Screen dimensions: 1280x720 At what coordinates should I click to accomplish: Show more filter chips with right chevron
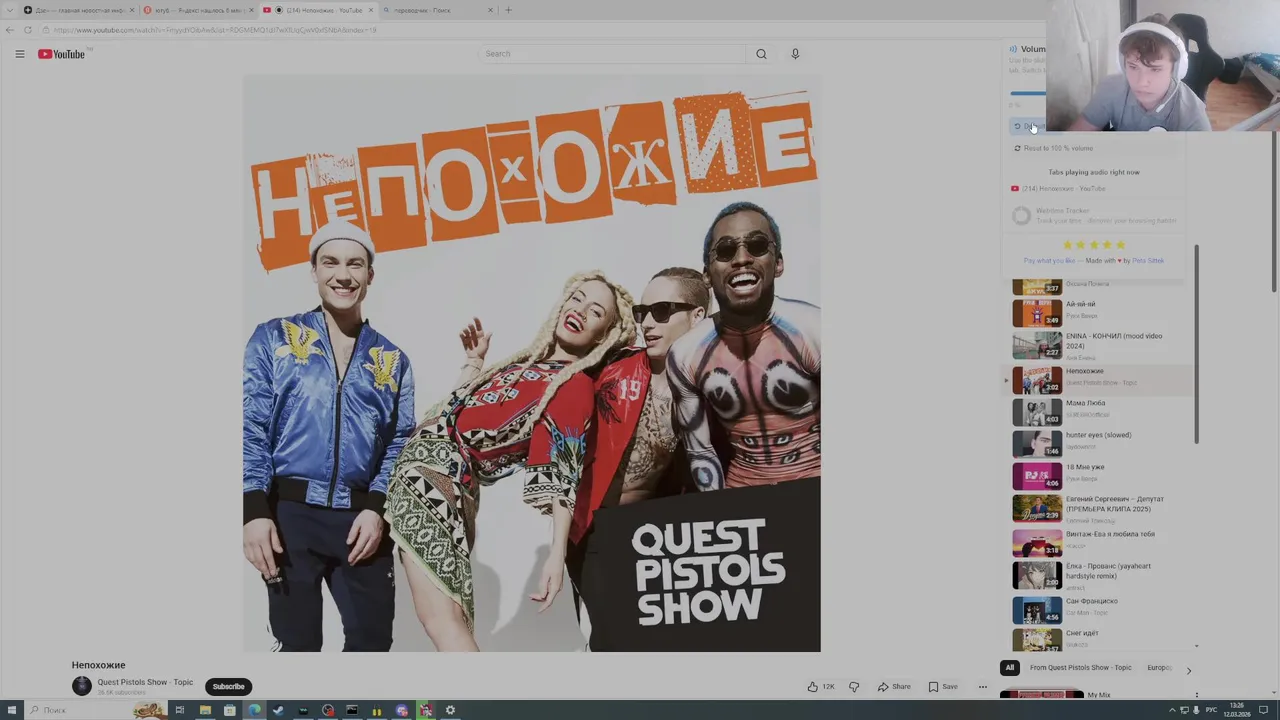pyautogui.click(x=1189, y=670)
